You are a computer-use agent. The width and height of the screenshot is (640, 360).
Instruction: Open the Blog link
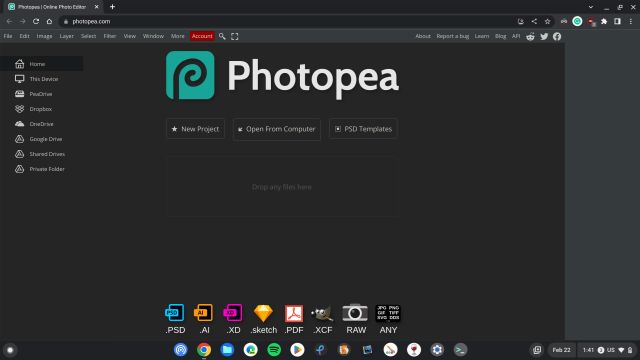501,36
